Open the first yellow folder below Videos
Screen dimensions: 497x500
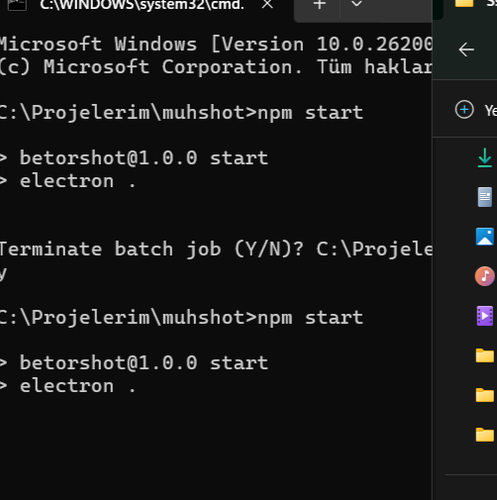(x=485, y=355)
